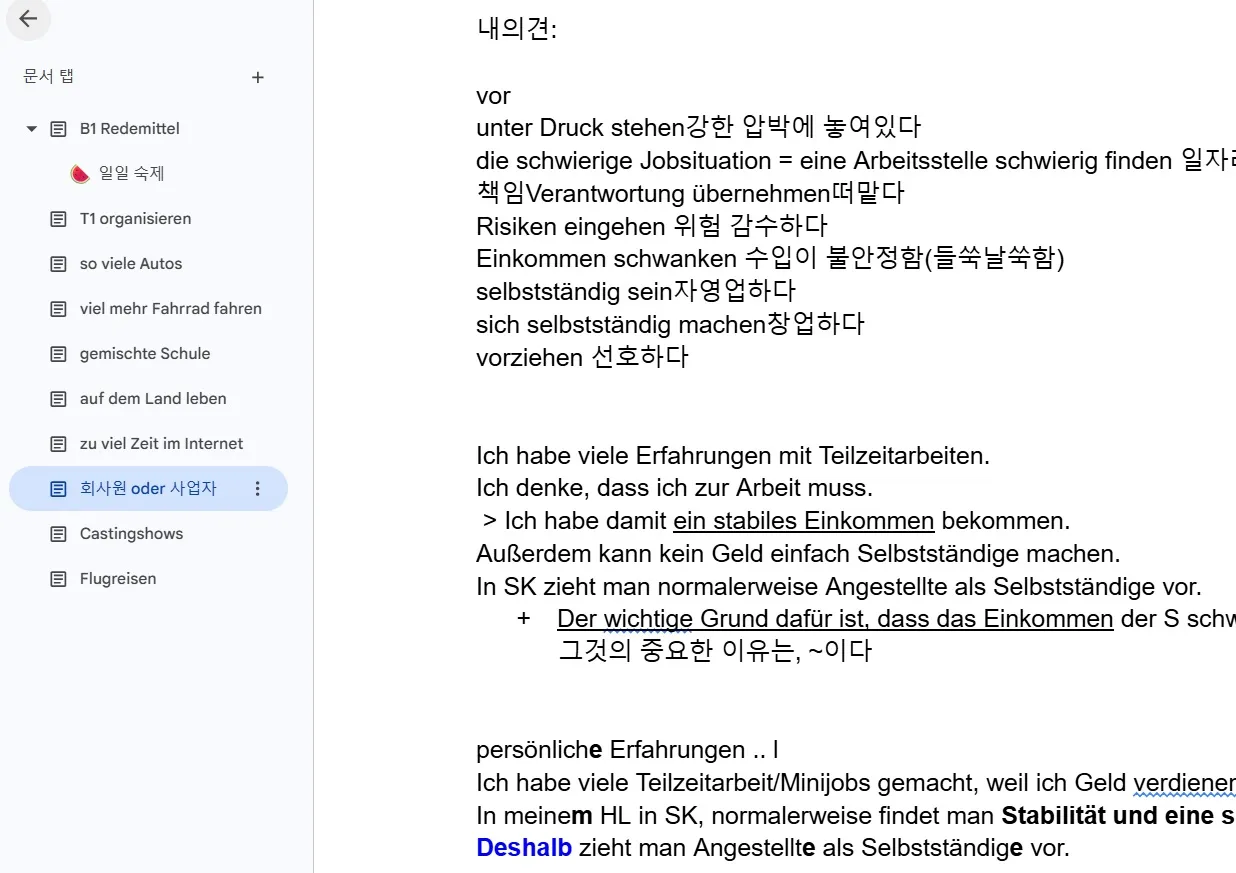Click the document icon beside T1 organisieren
The height and width of the screenshot is (873, 1236).
pyautogui.click(x=59, y=219)
